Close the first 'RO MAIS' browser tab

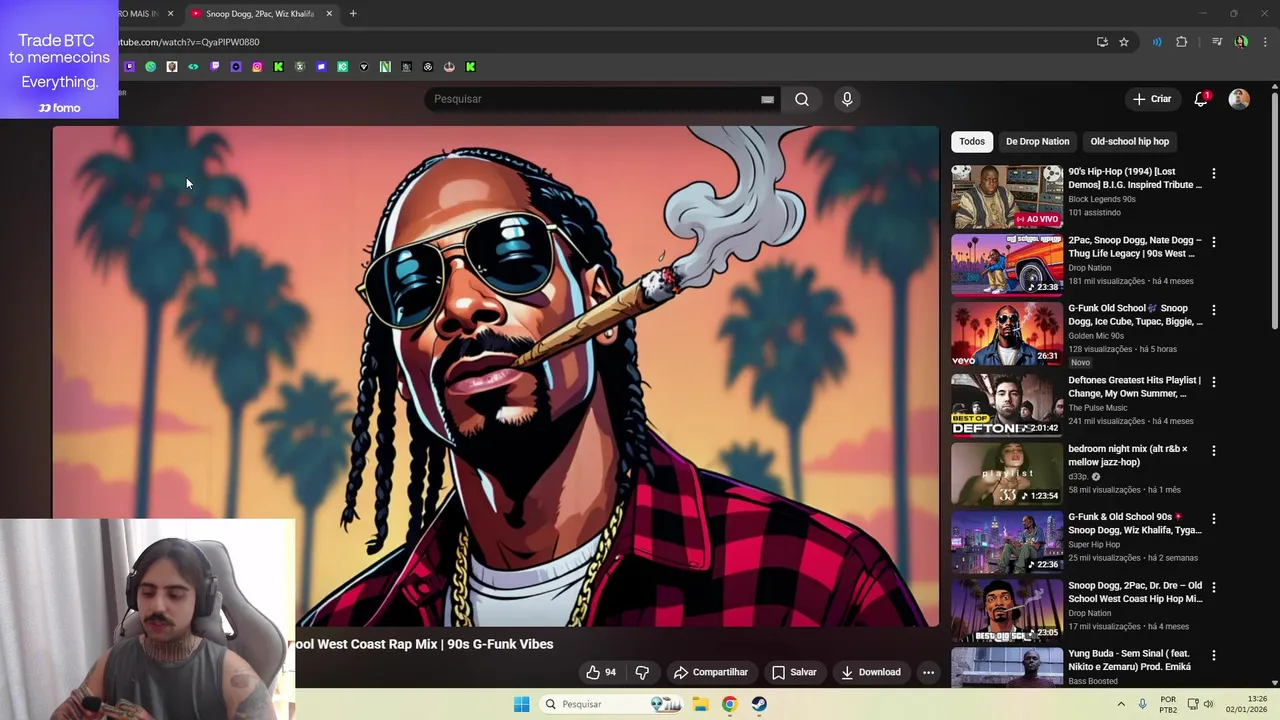coord(170,14)
